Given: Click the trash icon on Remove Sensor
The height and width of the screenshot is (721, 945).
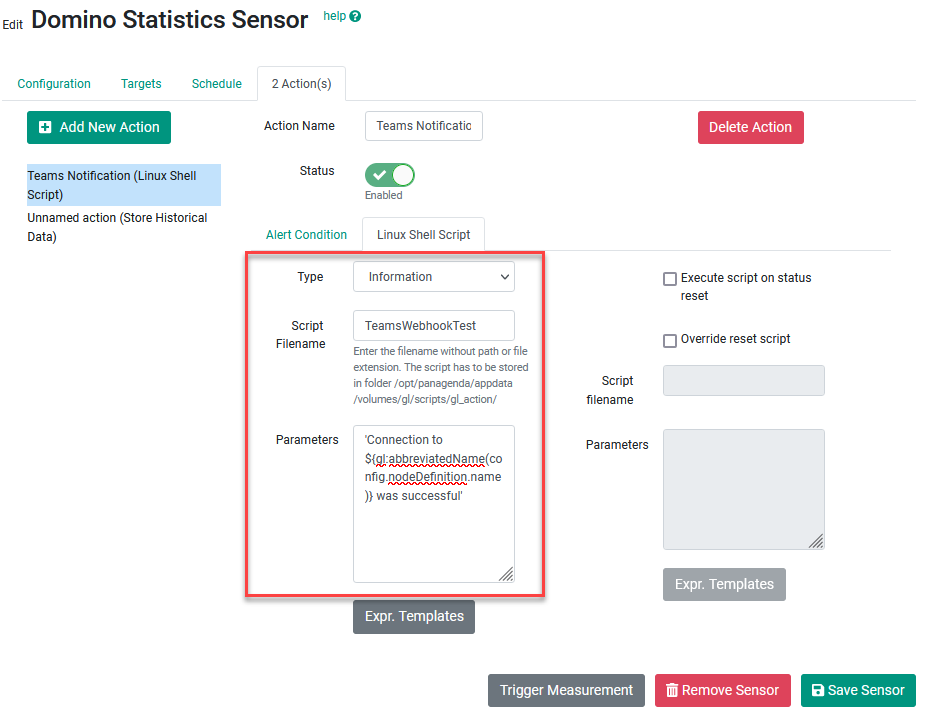Looking at the screenshot, I should click(x=672, y=690).
